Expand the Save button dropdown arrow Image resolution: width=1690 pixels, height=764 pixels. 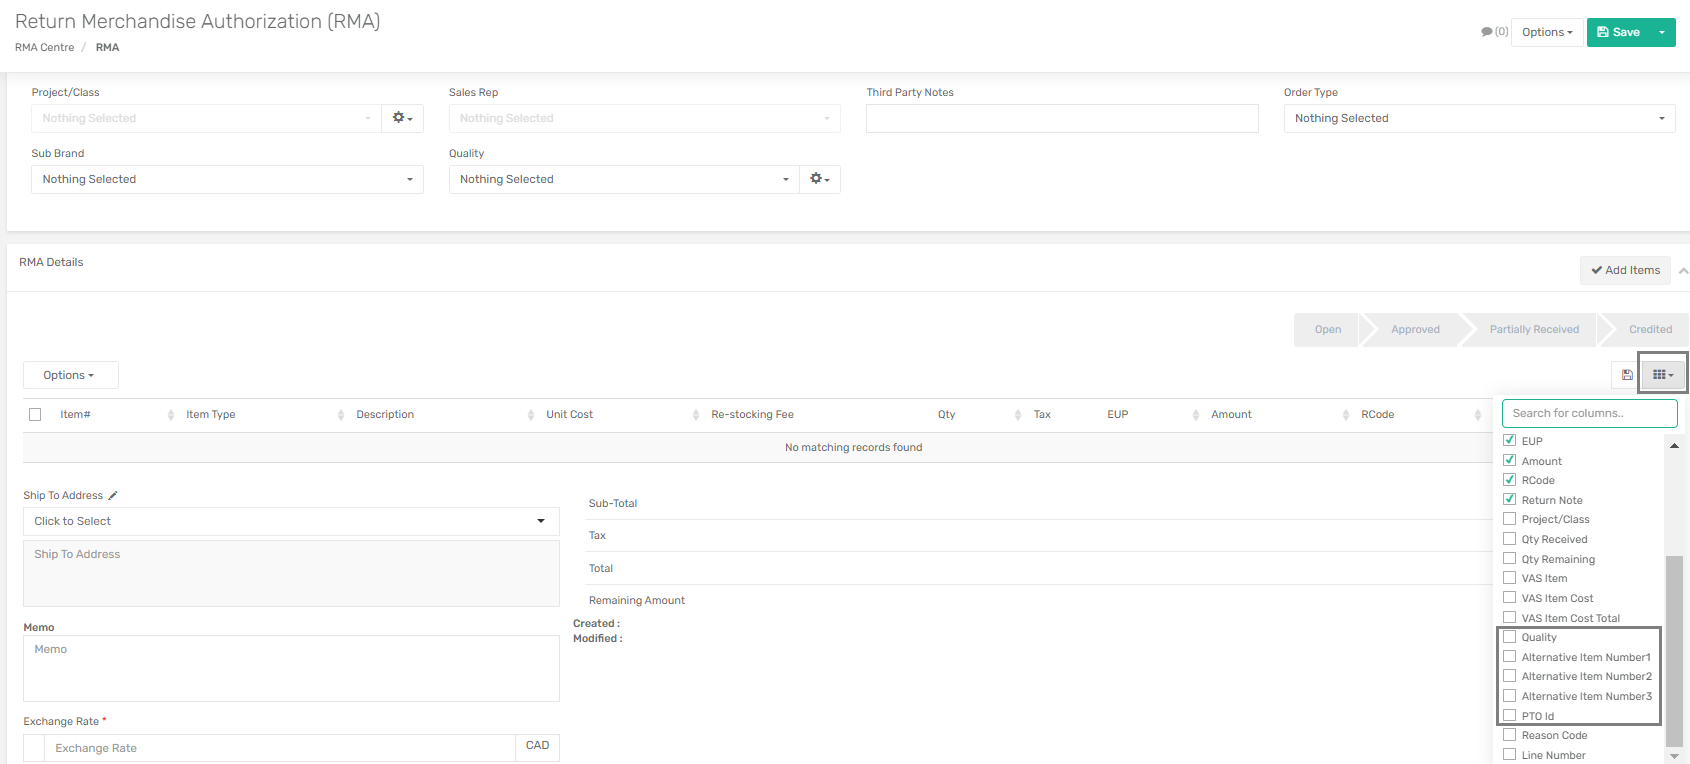[x=1662, y=32]
